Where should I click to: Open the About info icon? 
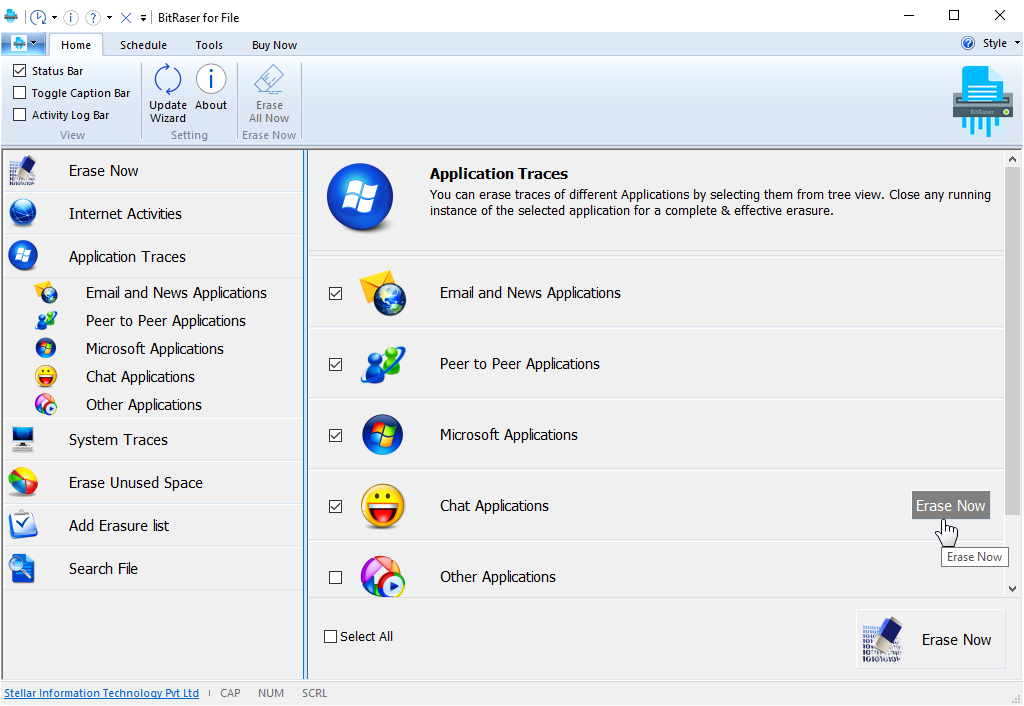point(211,80)
